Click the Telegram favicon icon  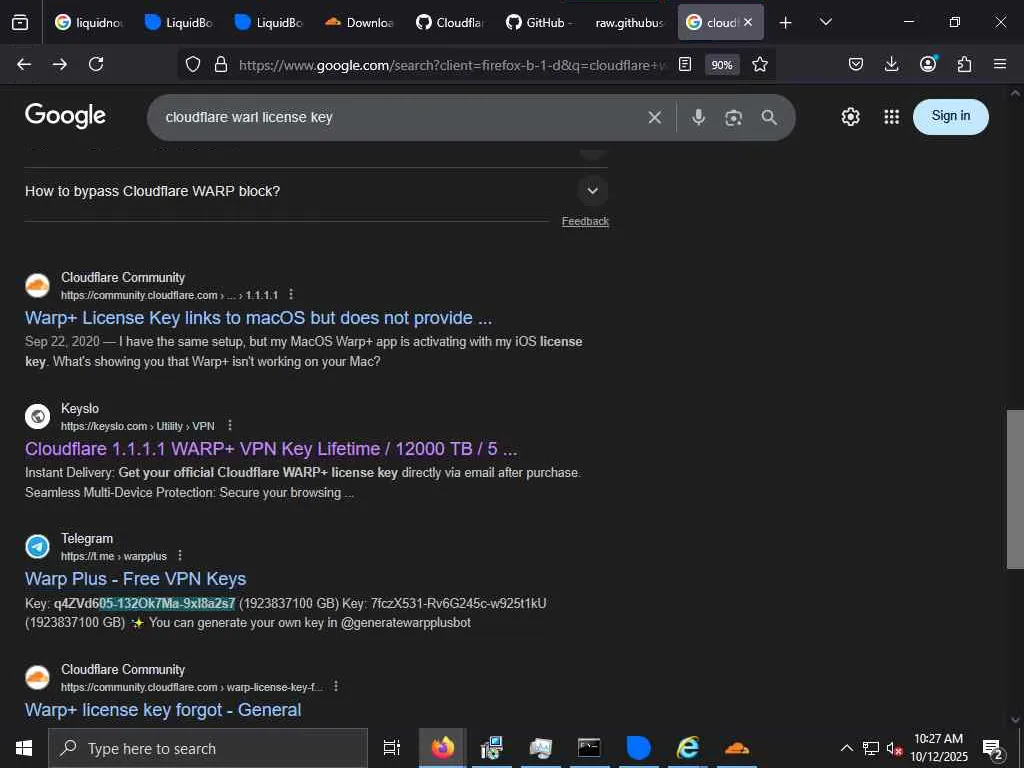pos(37,547)
